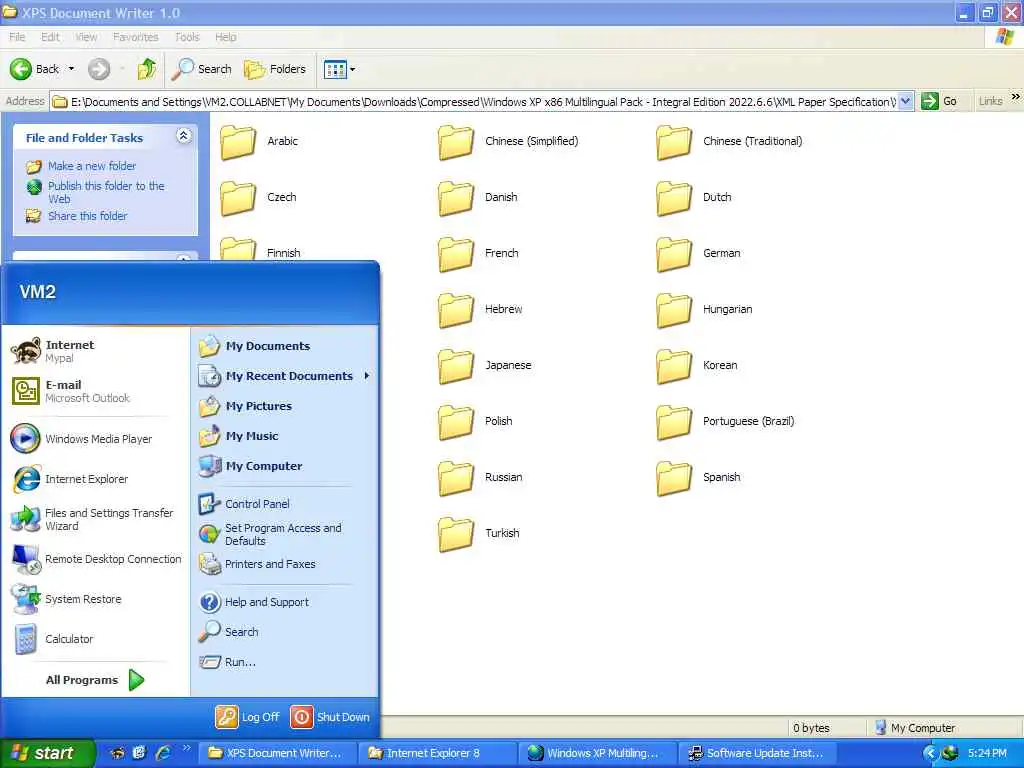Open the View menu
This screenshot has width=1024, height=768.
pyautogui.click(x=86, y=37)
